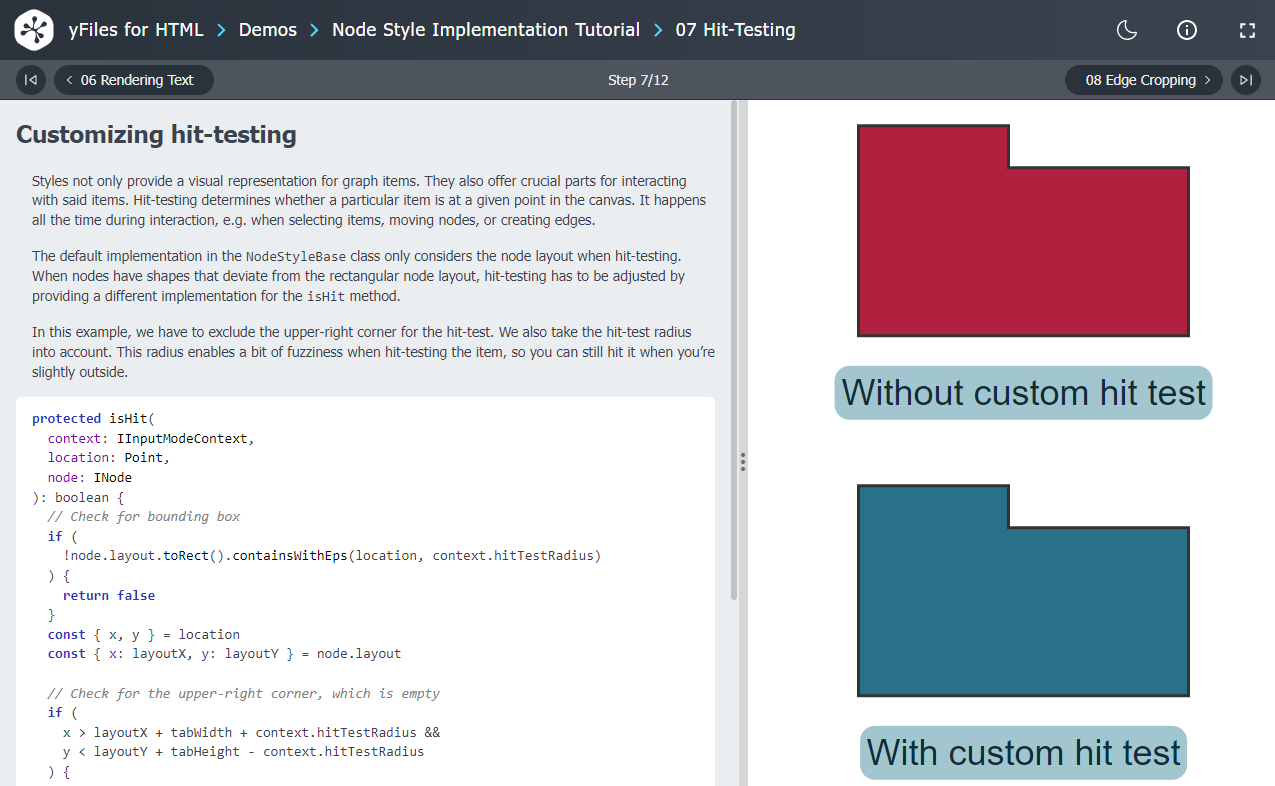Click 'context: IInputModeContext,' code line
Image resolution: width=1275 pixels, height=786 pixels.
[151, 438]
